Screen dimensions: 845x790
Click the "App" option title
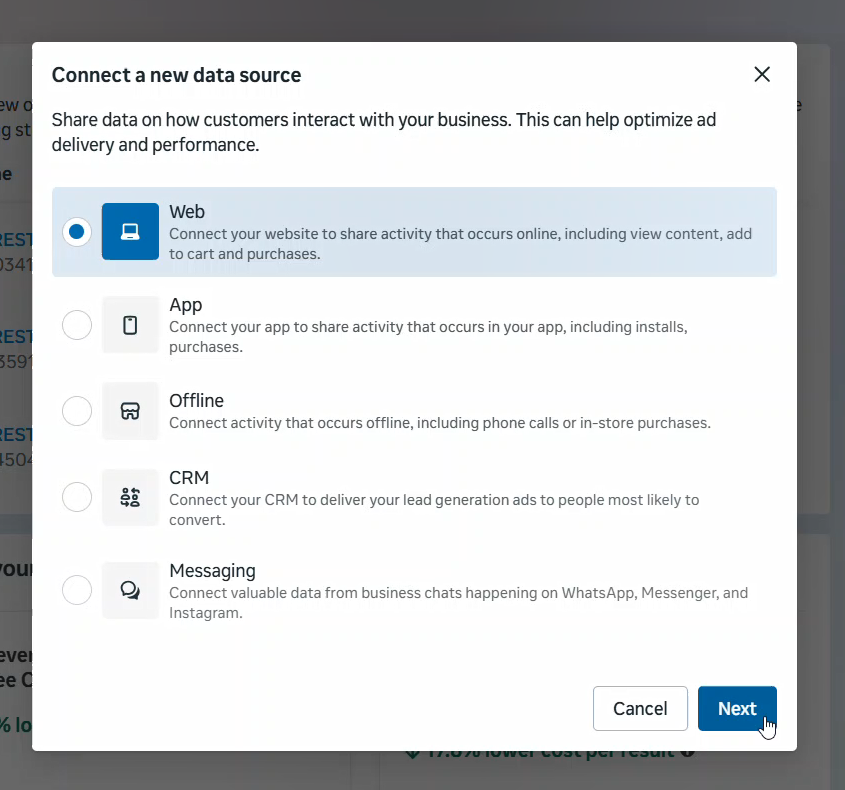pos(186,306)
